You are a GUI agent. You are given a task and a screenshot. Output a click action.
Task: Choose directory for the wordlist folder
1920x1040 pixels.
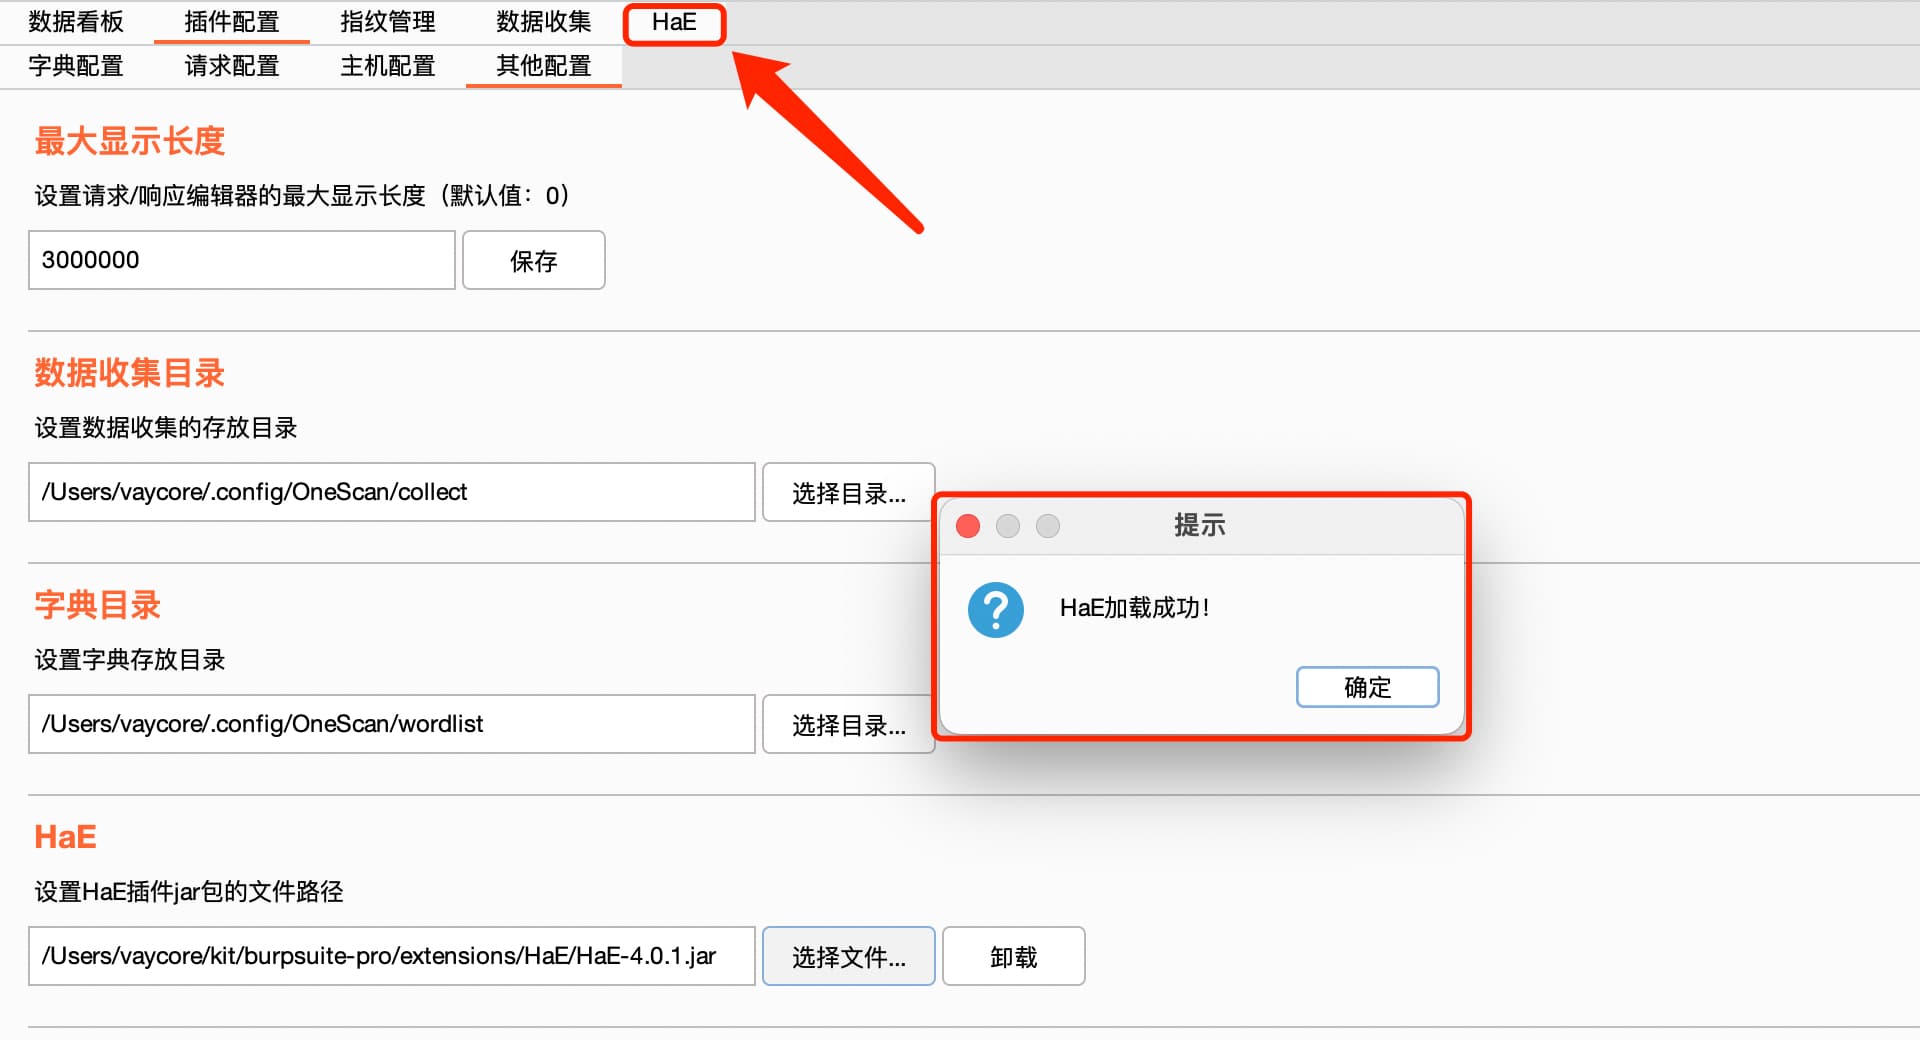coord(848,725)
